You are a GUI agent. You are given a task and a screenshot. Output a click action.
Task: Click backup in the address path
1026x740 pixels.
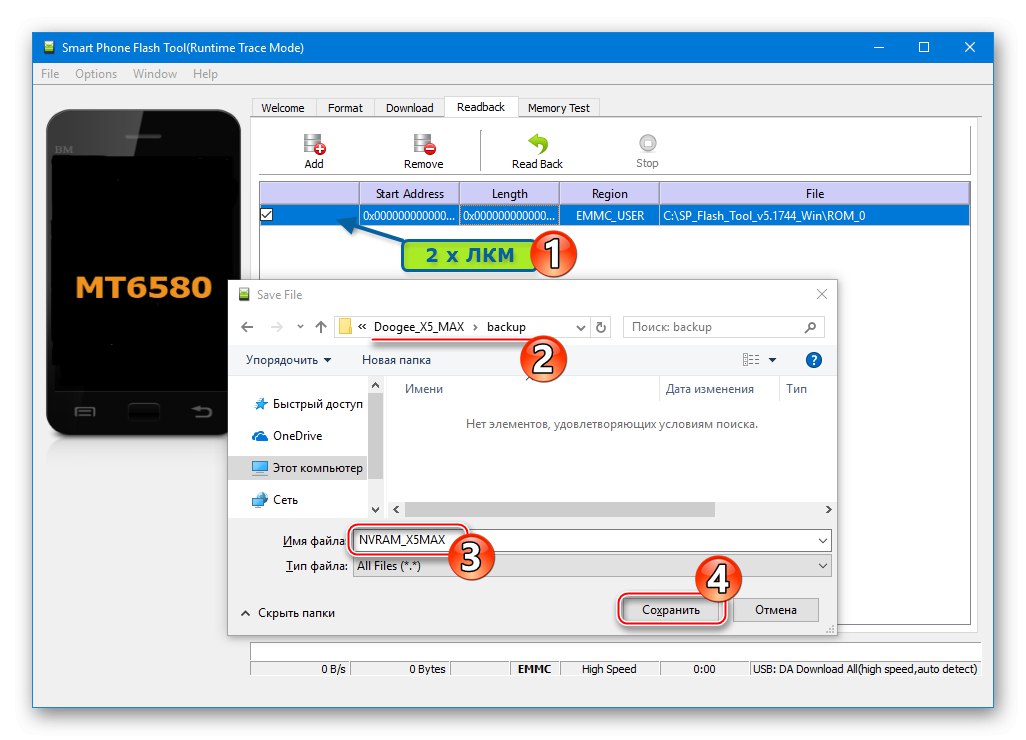[506, 326]
